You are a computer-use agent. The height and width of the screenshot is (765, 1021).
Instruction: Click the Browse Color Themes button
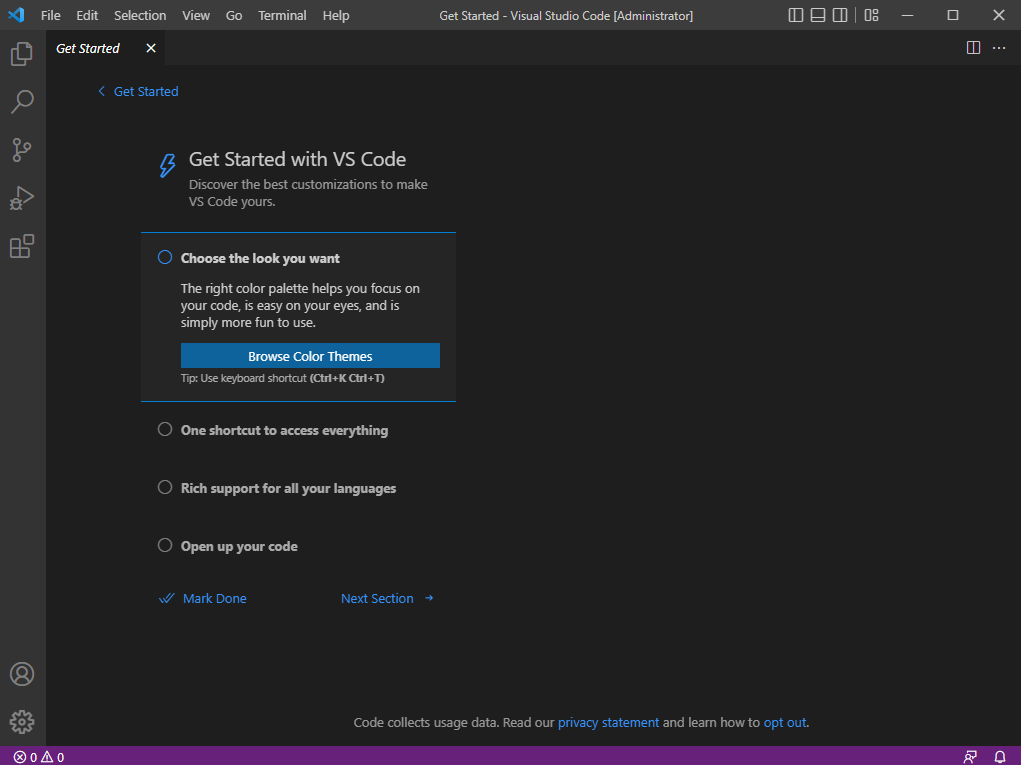(310, 355)
